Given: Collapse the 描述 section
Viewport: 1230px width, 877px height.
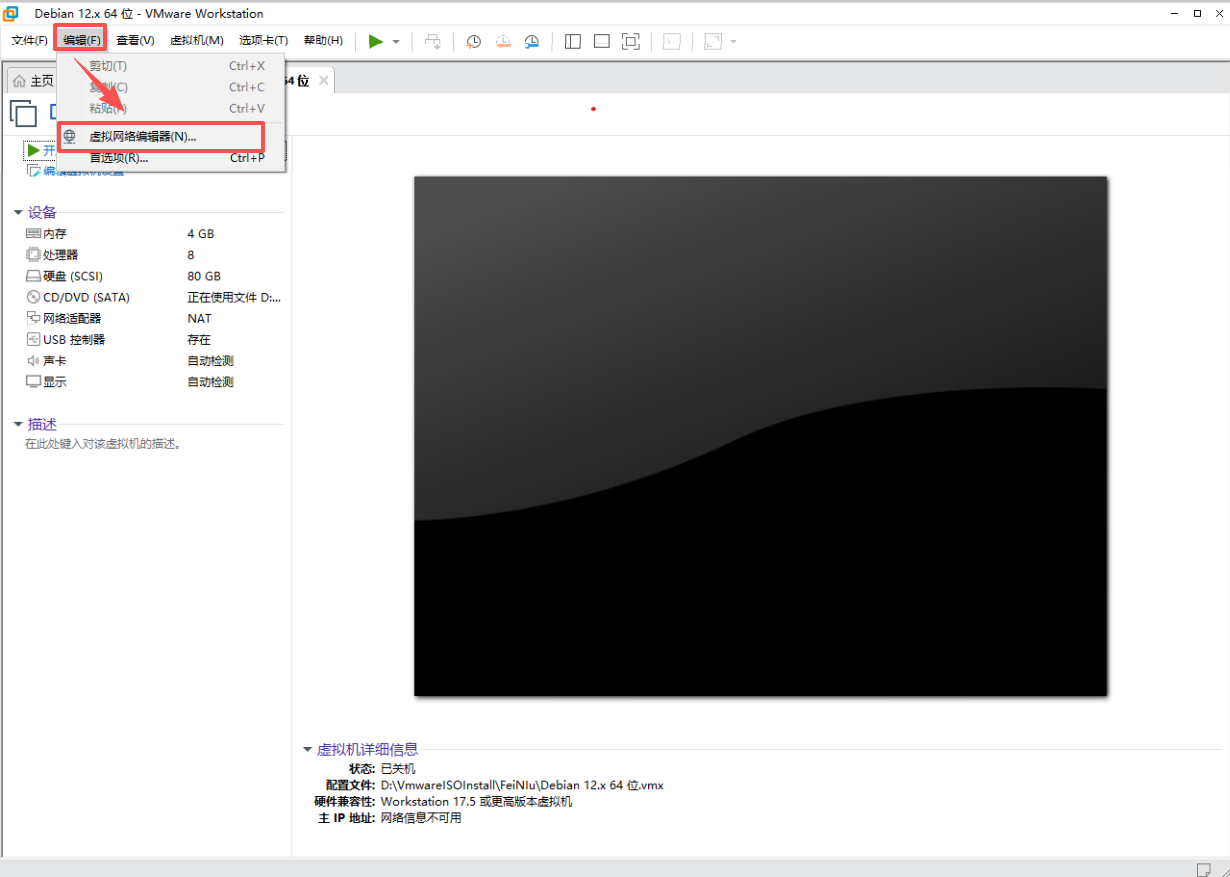Looking at the screenshot, I should coord(18,424).
